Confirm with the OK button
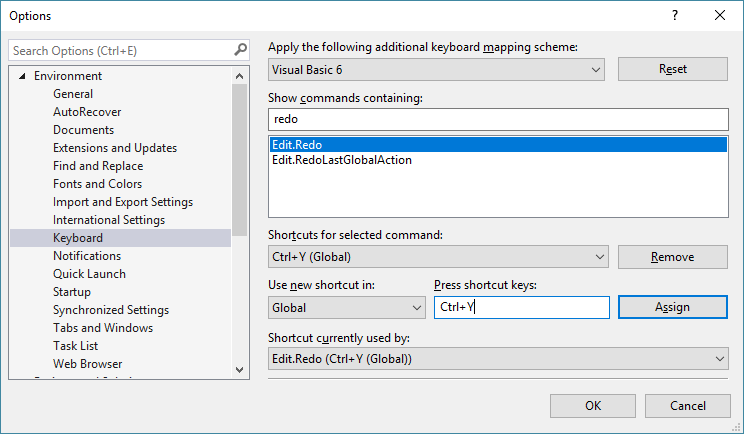The width and height of the screenshot is (744, 434). pos(593,406)
